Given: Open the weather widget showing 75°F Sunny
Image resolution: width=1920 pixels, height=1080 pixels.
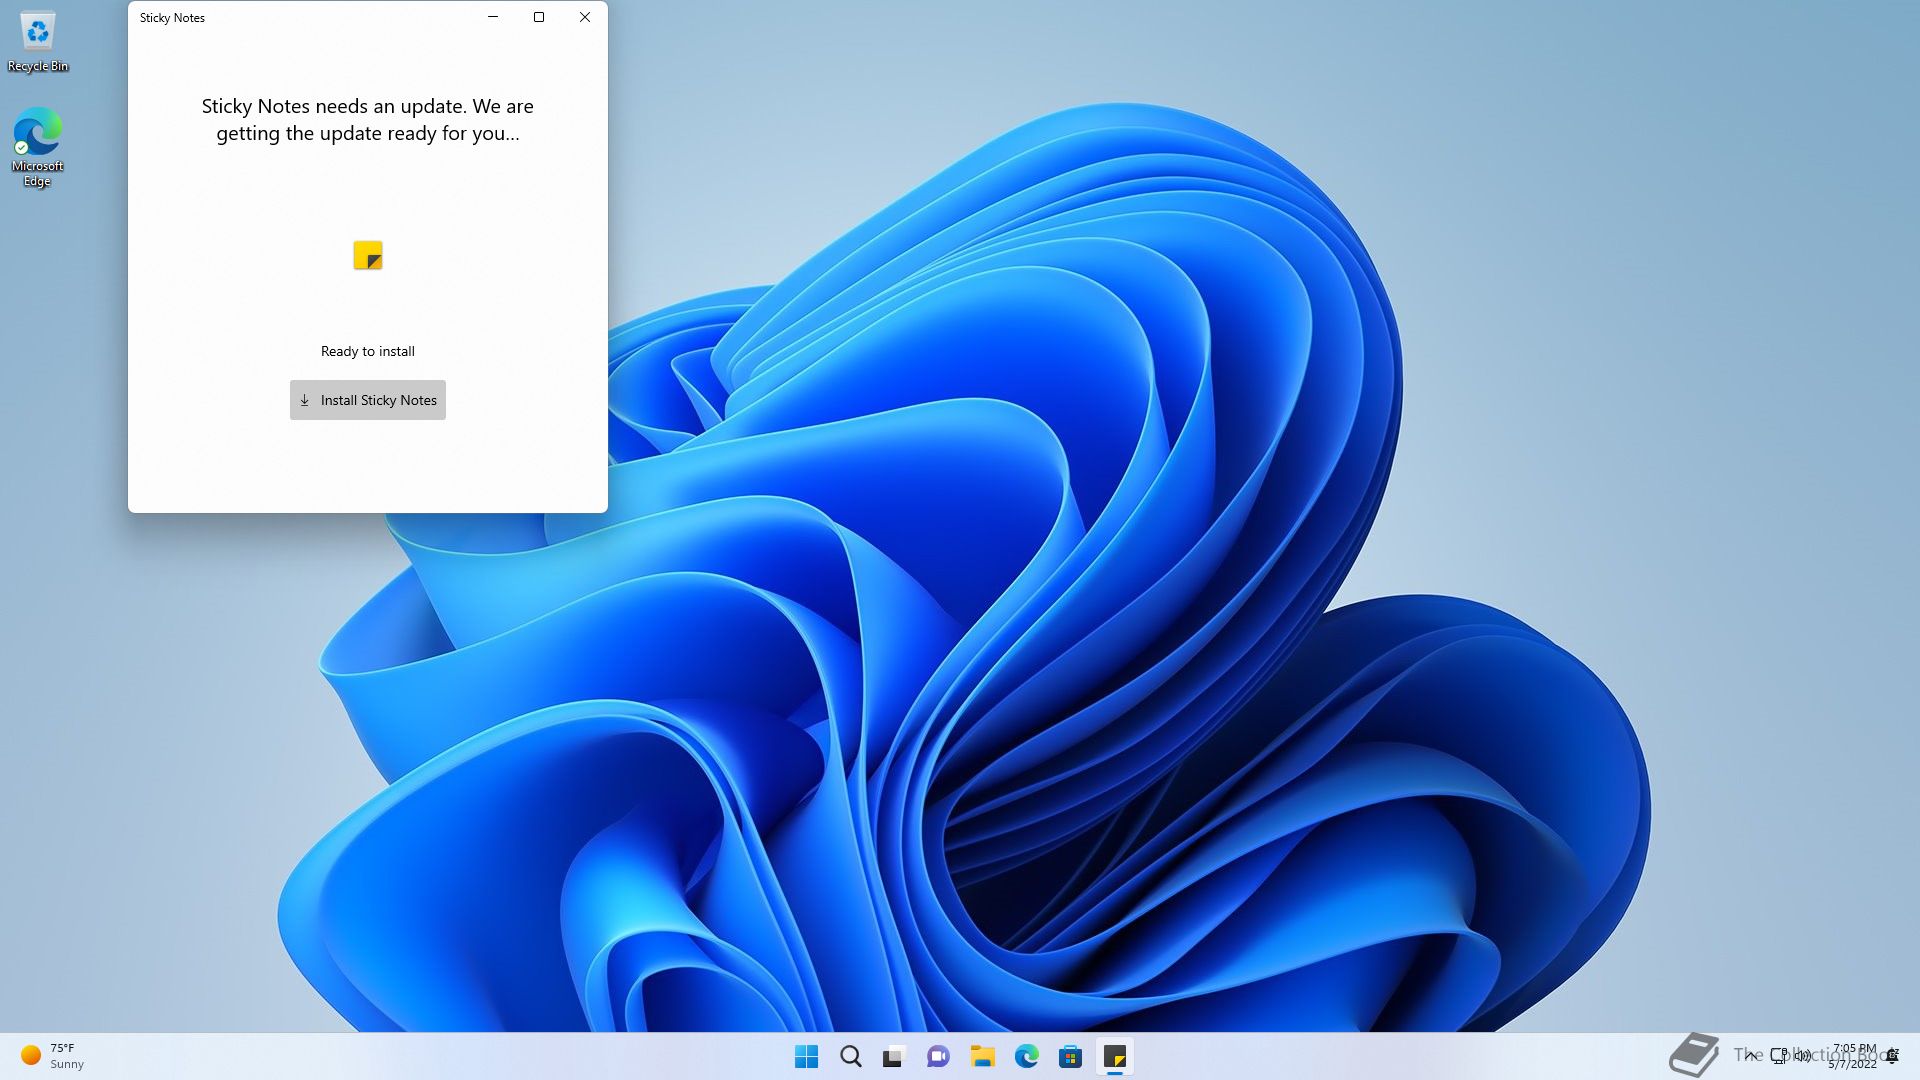Looking at the screenshot, I should click(50, 1055).
